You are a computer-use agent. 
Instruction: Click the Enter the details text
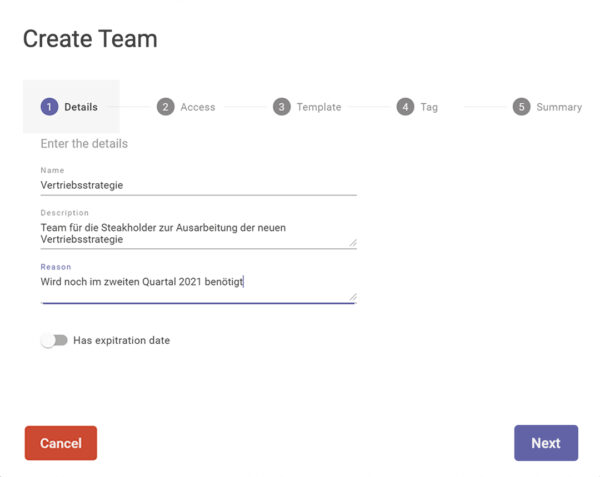tap(84, 144)
